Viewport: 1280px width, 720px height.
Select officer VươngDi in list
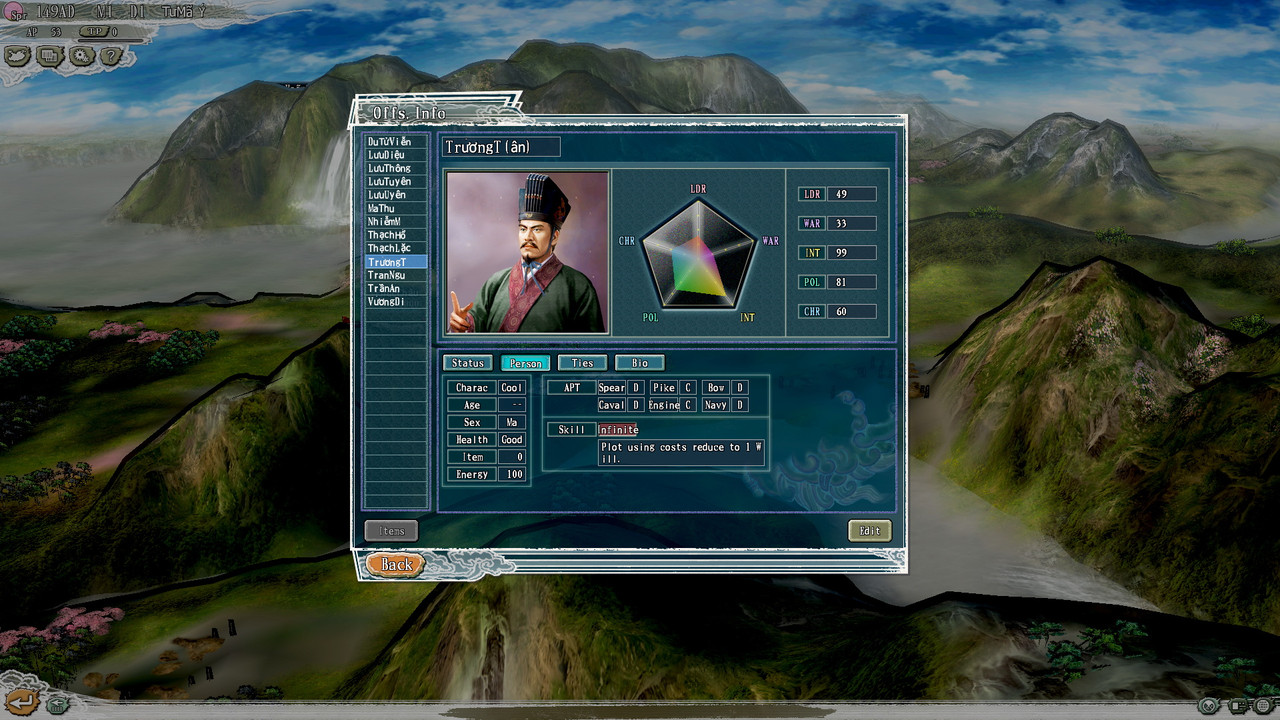396,302
